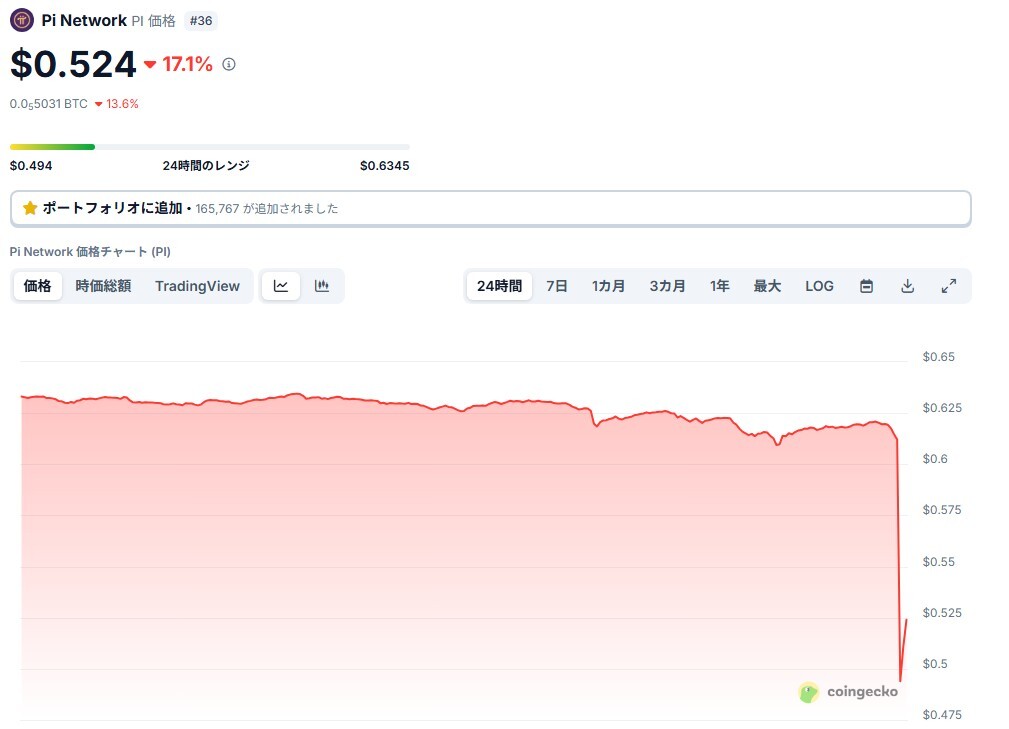Select the 7日 time range
Screen dimensions: 1009x729
(557, 286)
